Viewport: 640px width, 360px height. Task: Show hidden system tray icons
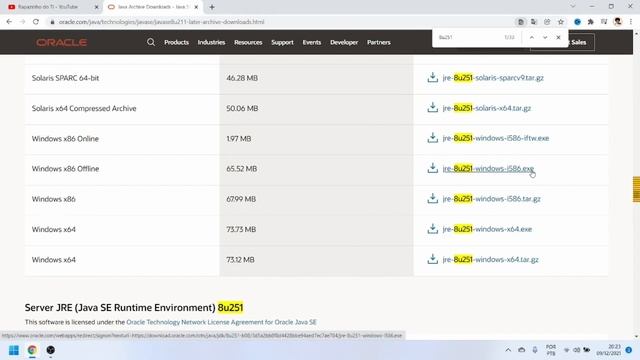(x=508, y=350)
